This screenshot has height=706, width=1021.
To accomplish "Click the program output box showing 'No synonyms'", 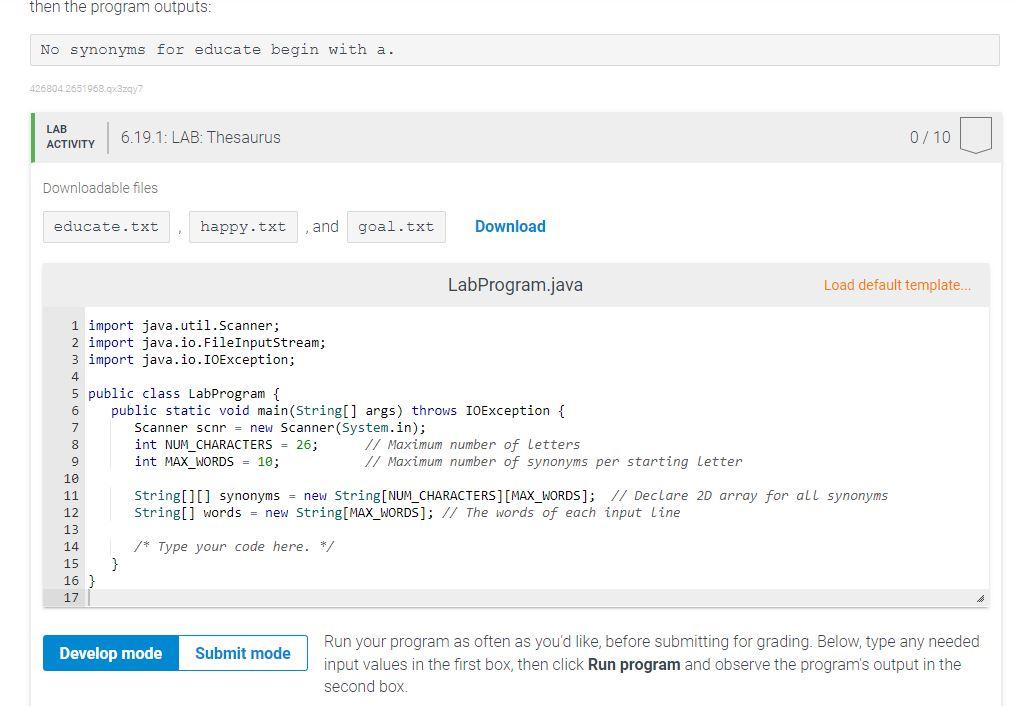I will click(516, 49).
